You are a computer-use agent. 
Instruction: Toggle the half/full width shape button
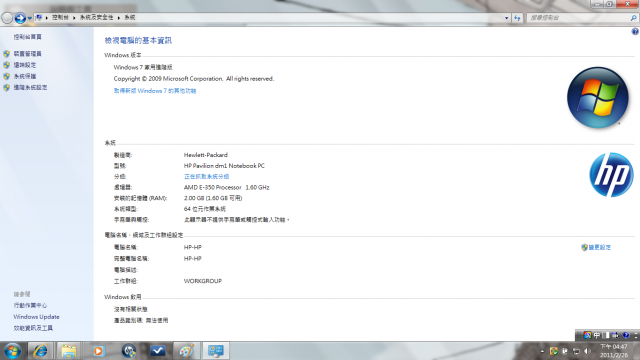606,335
